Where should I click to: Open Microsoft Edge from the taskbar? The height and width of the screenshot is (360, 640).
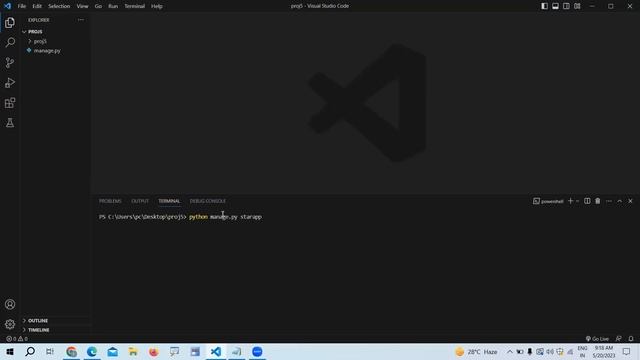click(92, 351)
